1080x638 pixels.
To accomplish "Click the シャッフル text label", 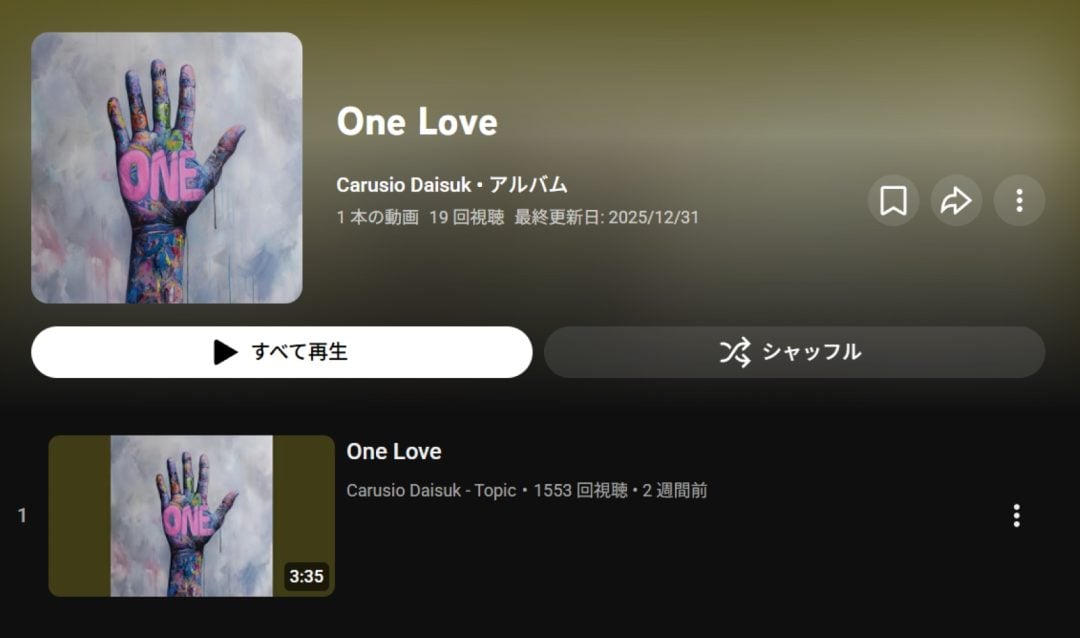I will 811,352.
